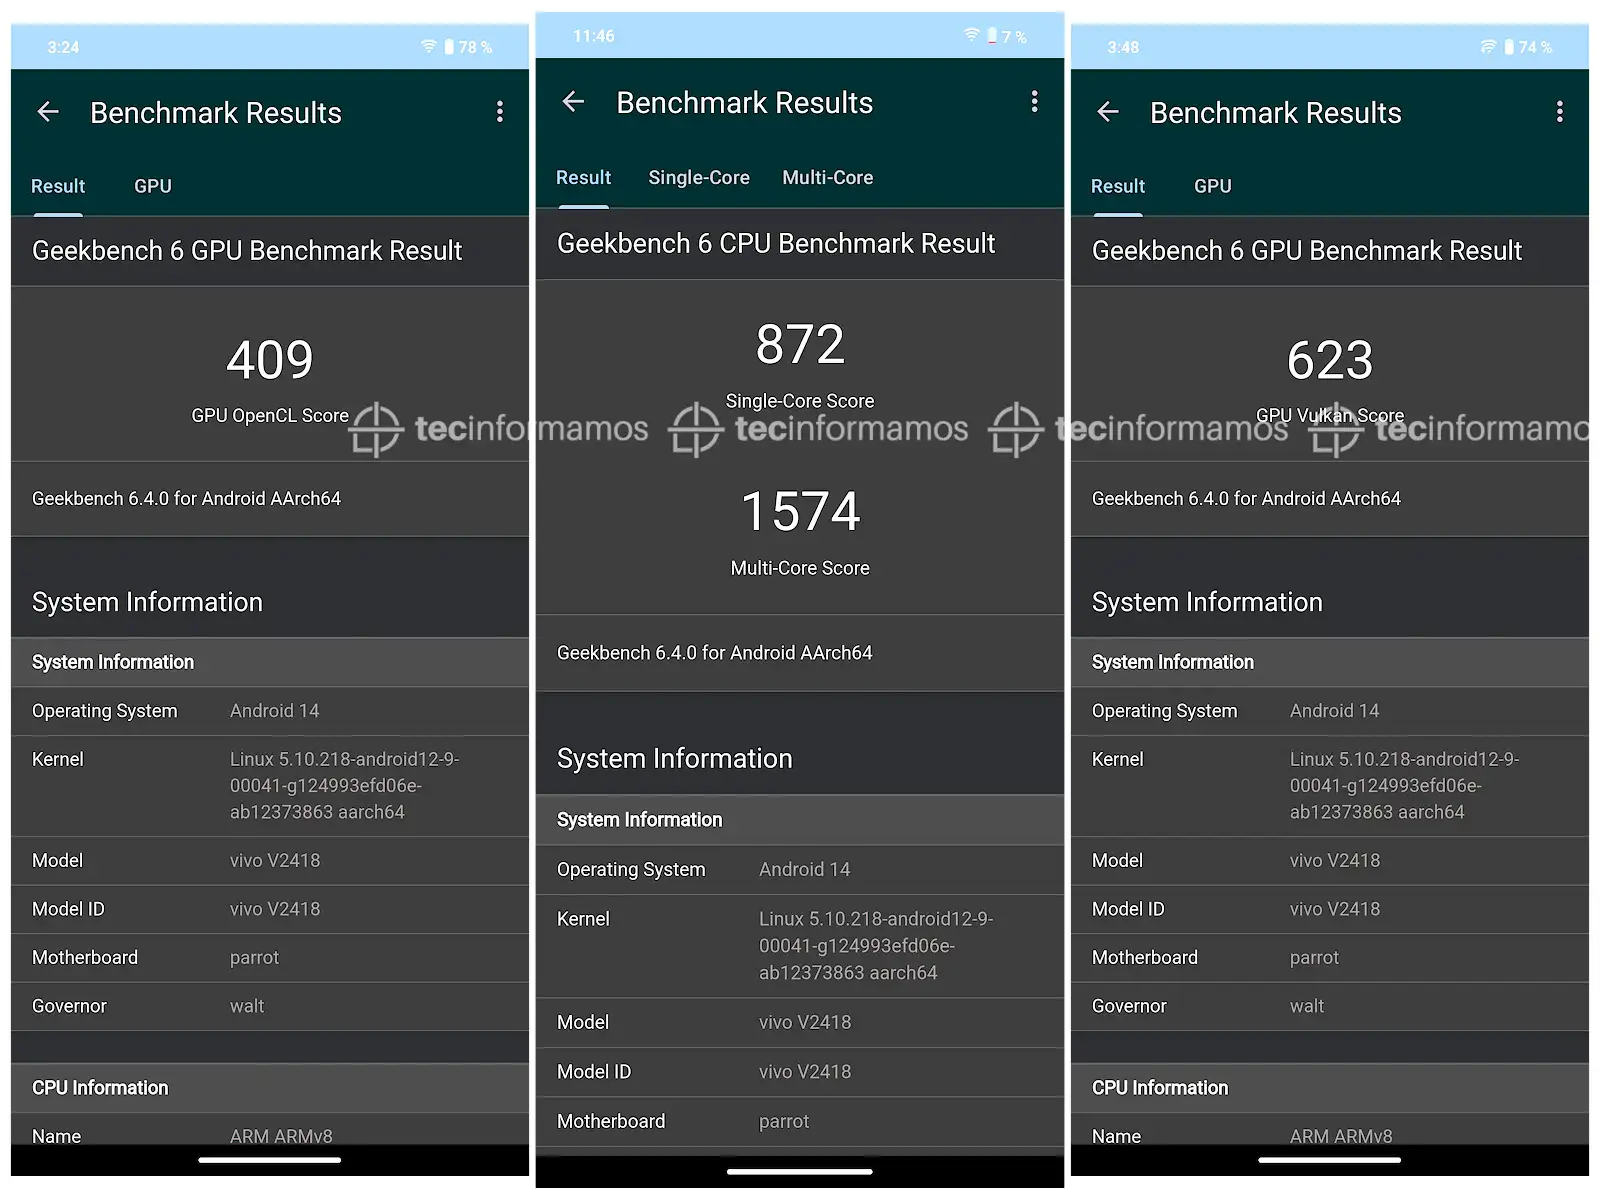Switch to the Single-Core tab

[699, 177]
